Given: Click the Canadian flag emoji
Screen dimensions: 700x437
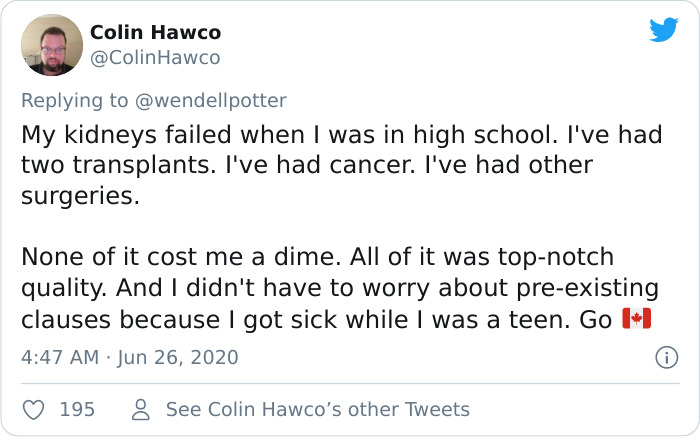Looking at the screenshot, I should (x=637, y=320).
